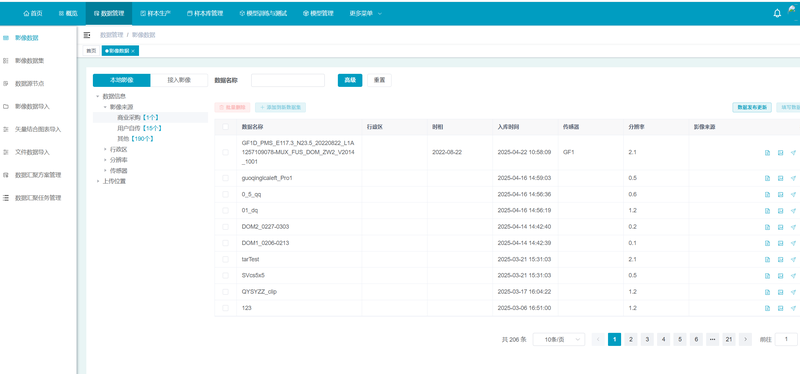The height and width of the screenshot is (374, 800).
Task: Collapse the 数据信息 tree node arrow
Action: point(98,96)
